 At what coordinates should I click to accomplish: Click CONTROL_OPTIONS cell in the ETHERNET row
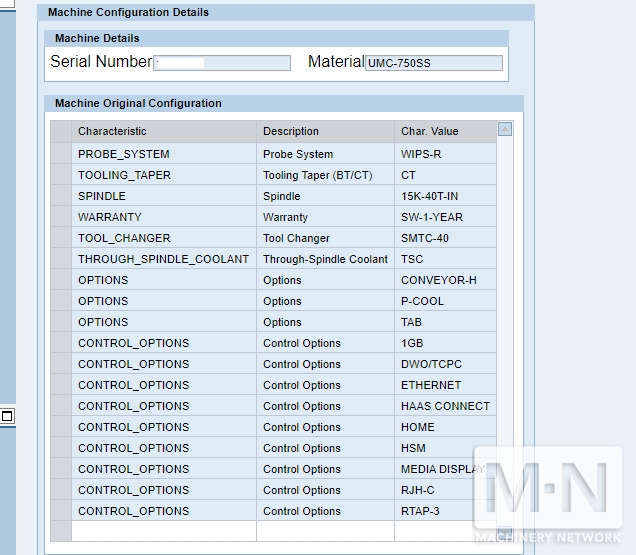(164, 385)
